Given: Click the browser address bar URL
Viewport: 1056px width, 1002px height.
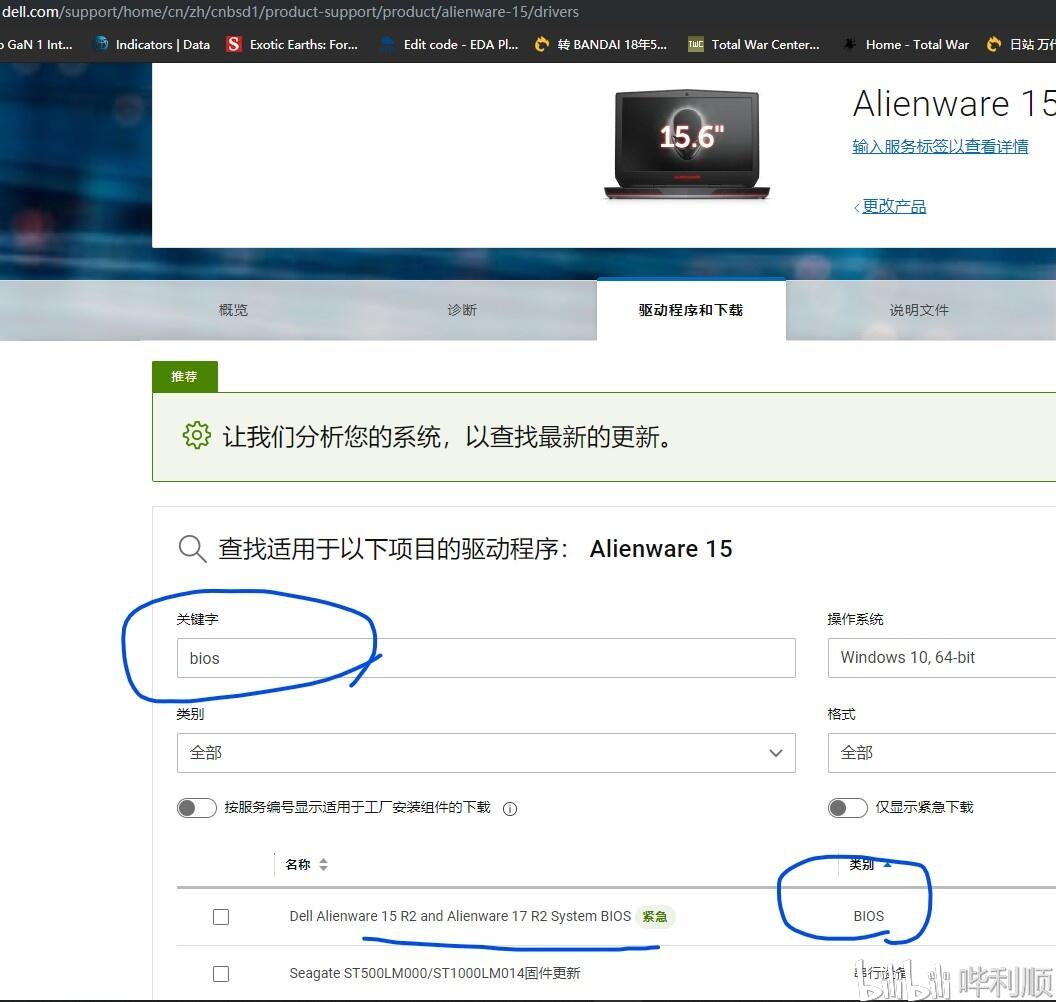Looking at the screenshot, I should 290,11.
